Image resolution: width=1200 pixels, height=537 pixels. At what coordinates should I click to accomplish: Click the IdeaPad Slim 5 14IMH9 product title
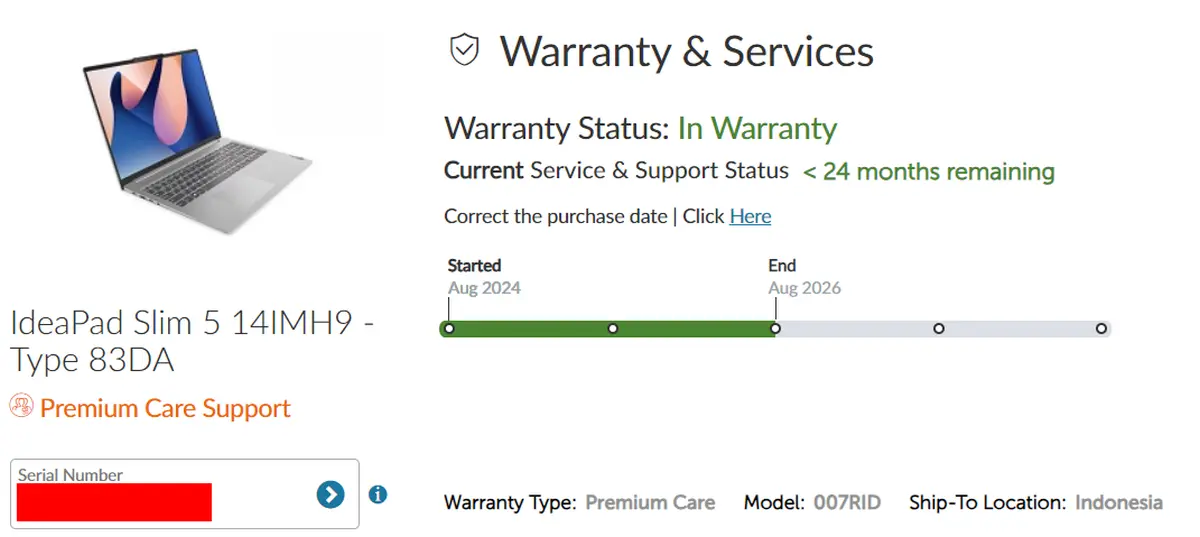click(190, 341)
